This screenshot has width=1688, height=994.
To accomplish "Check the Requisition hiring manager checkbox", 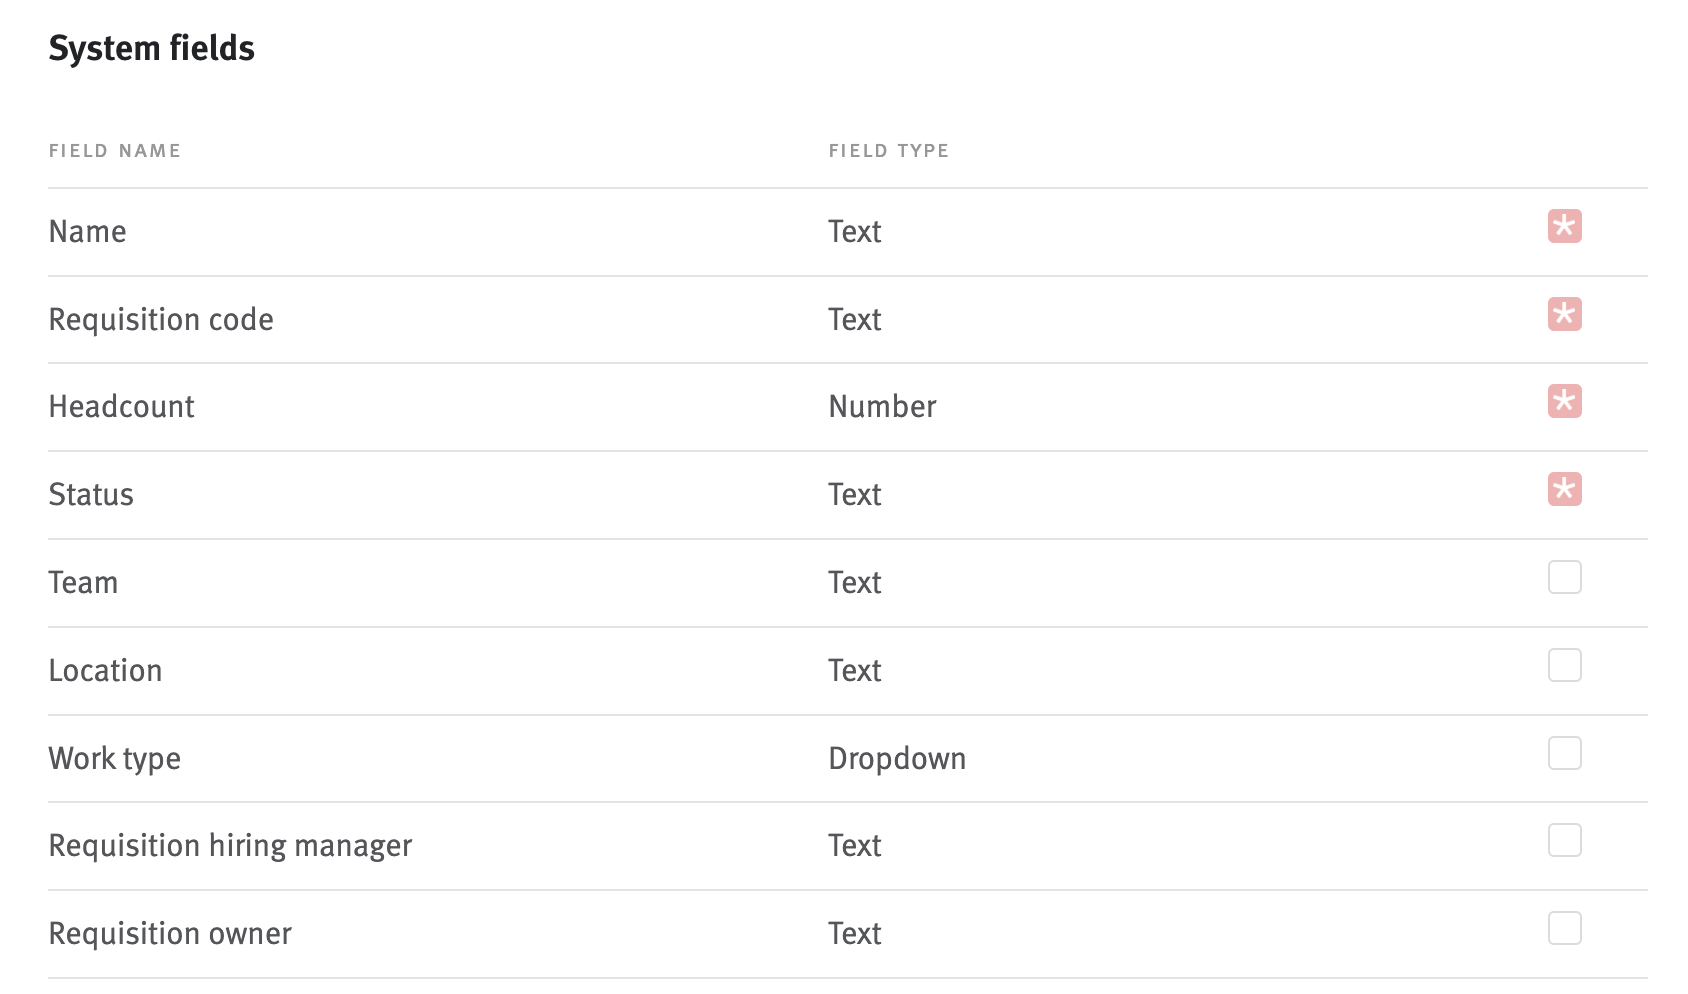I will [x=1564, y=841].
